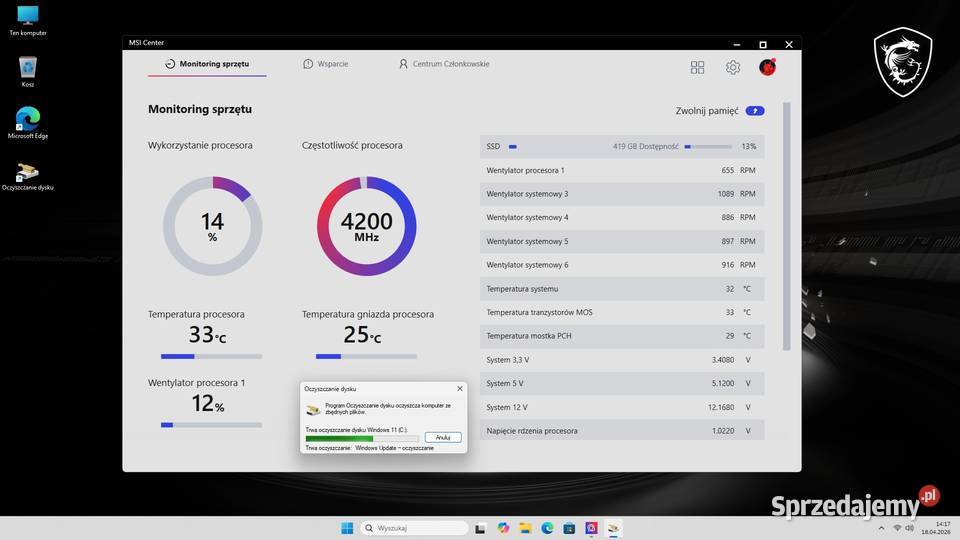Select the Ten komputer desktop icon
Image resolution: width=960 pixels, height=540 pixels.
point(28,18)
